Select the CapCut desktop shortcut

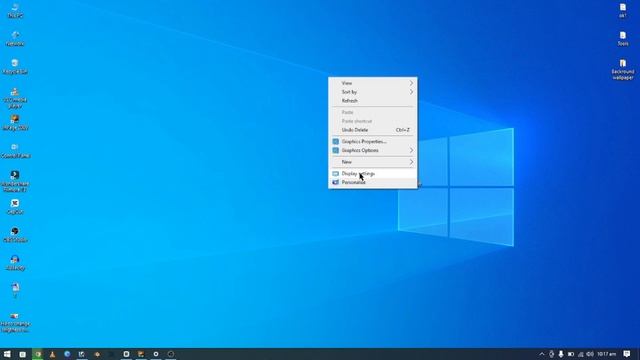tap(15, 207)
